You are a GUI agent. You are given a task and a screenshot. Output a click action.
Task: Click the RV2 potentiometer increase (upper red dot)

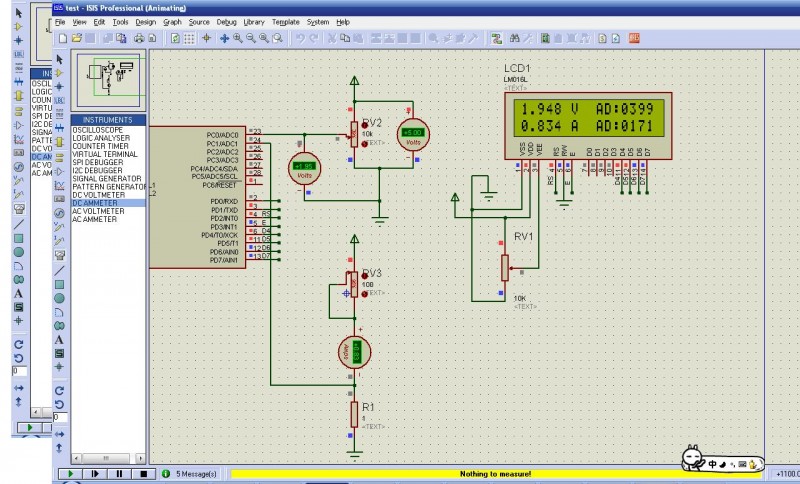point(365,125)
